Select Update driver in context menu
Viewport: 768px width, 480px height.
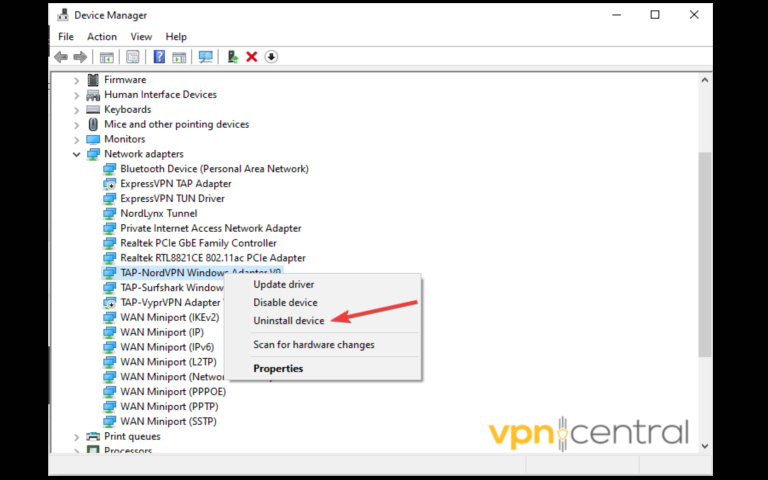285,285
